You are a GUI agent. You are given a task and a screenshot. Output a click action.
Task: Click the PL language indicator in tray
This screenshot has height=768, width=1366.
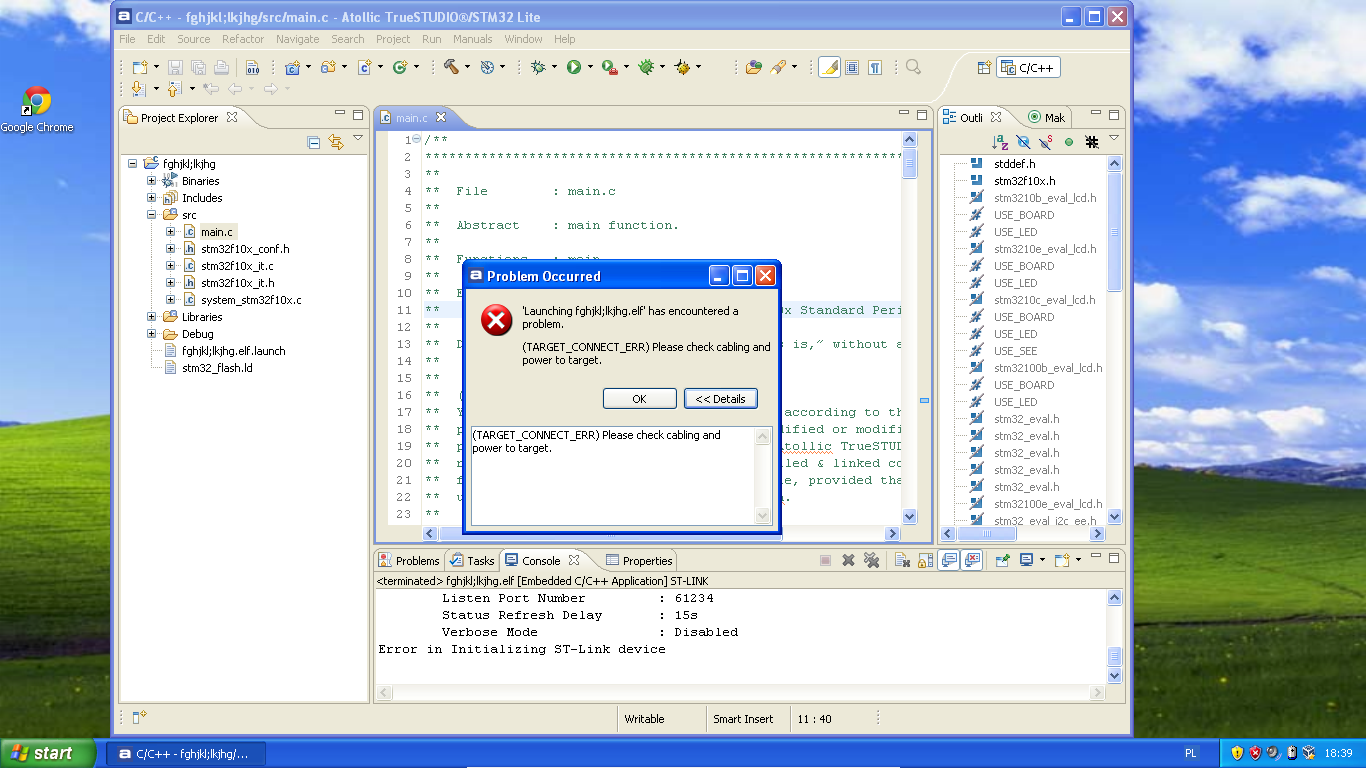(x=1191, y=754)
